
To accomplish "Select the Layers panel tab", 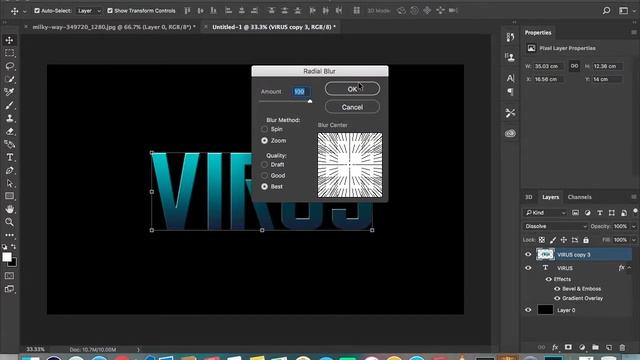I will 550,197.
